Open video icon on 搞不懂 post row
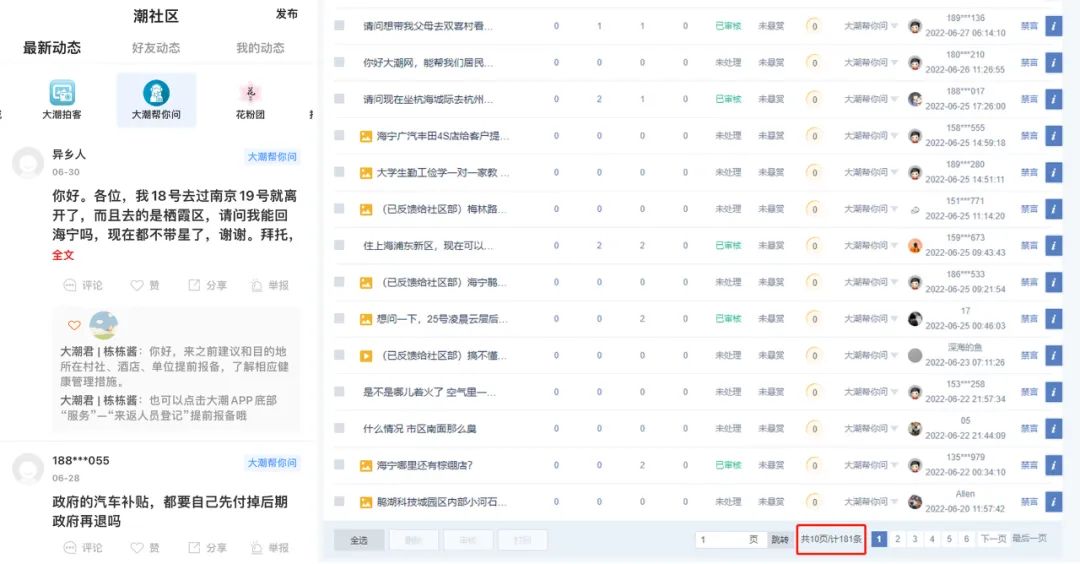 click(366, 356)
